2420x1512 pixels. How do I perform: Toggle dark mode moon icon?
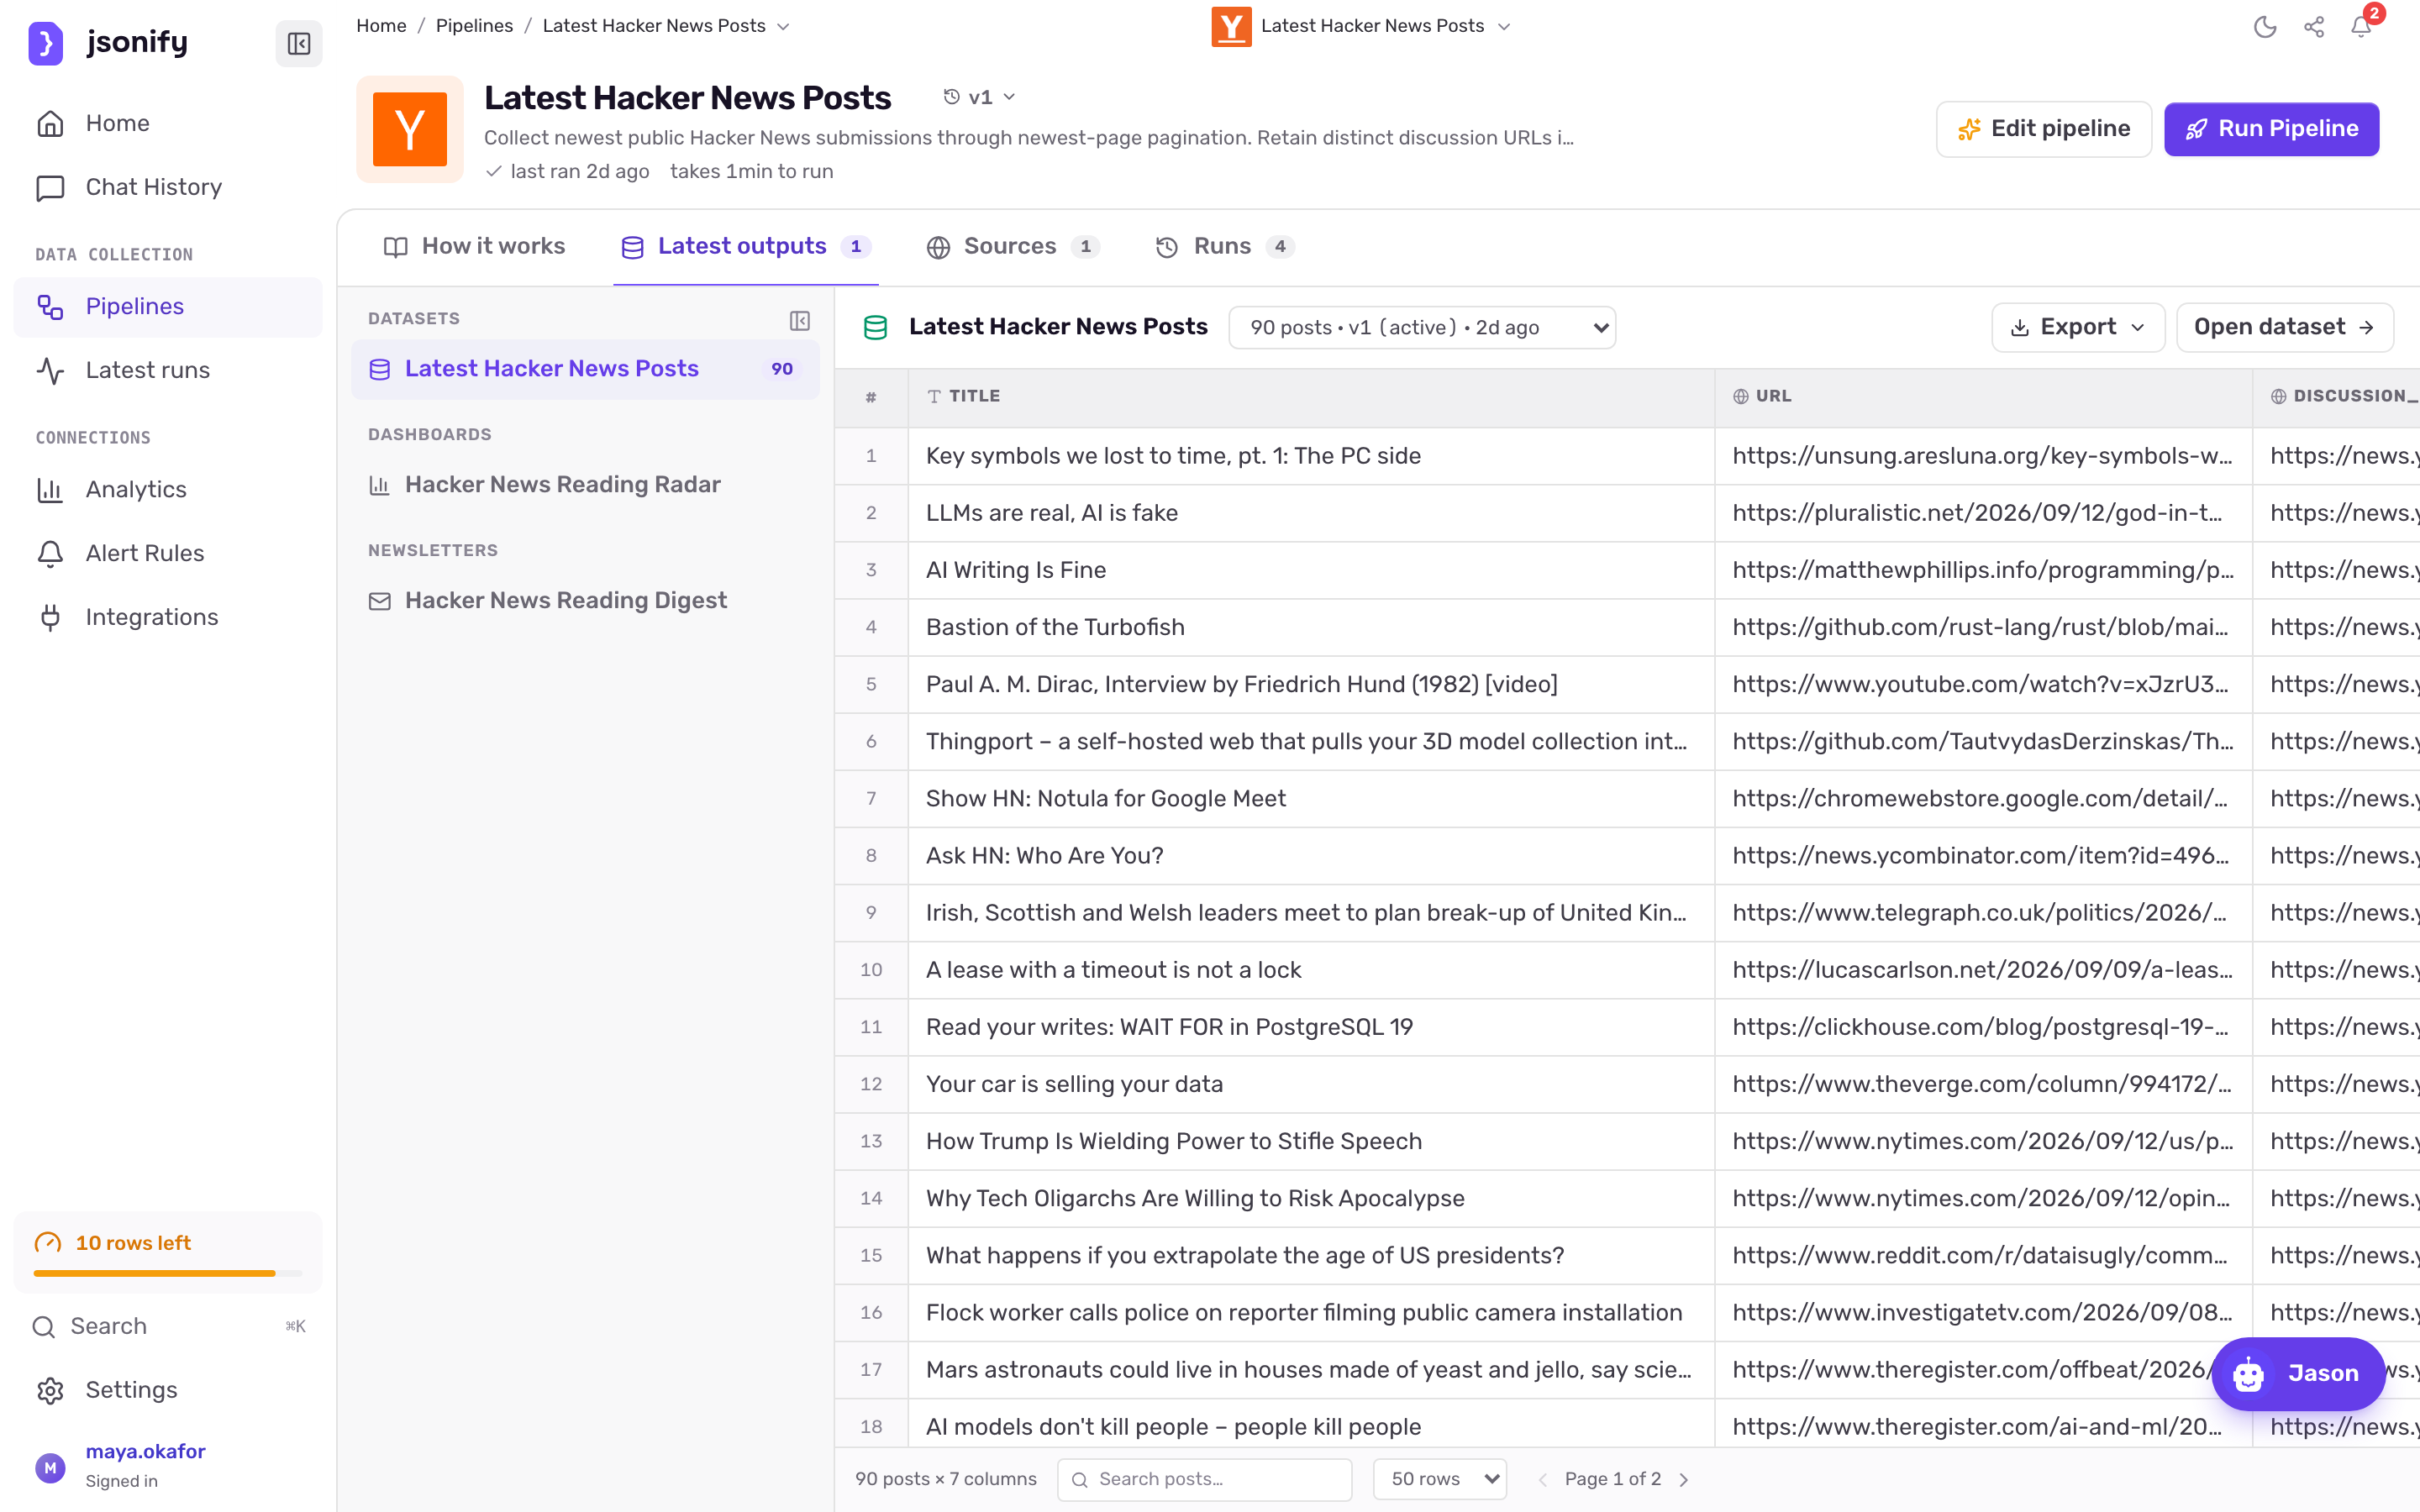pos(2265,27)
